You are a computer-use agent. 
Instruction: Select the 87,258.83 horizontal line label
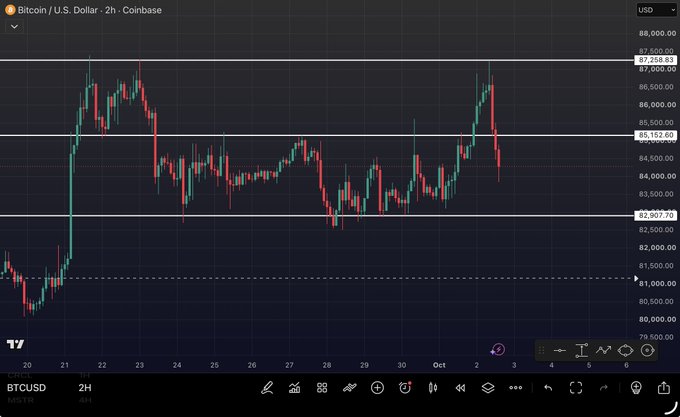(x=656, y=60)
